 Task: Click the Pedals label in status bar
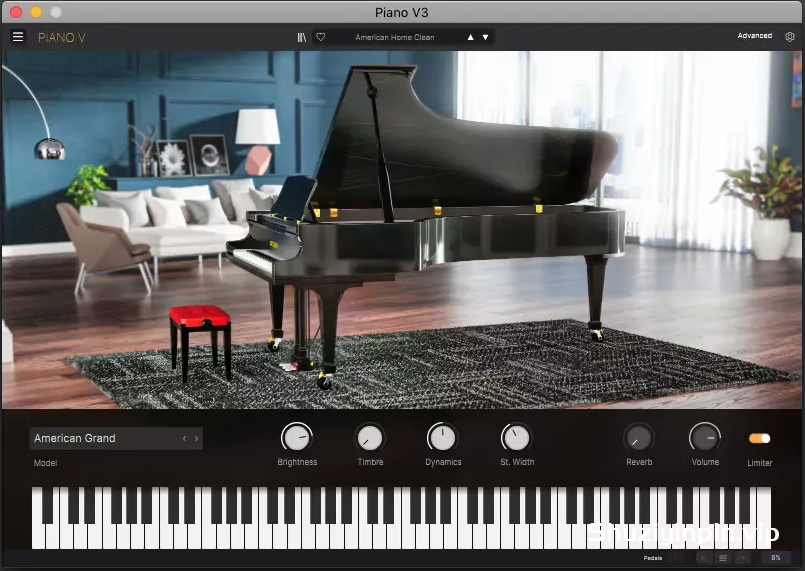[653, 558]
